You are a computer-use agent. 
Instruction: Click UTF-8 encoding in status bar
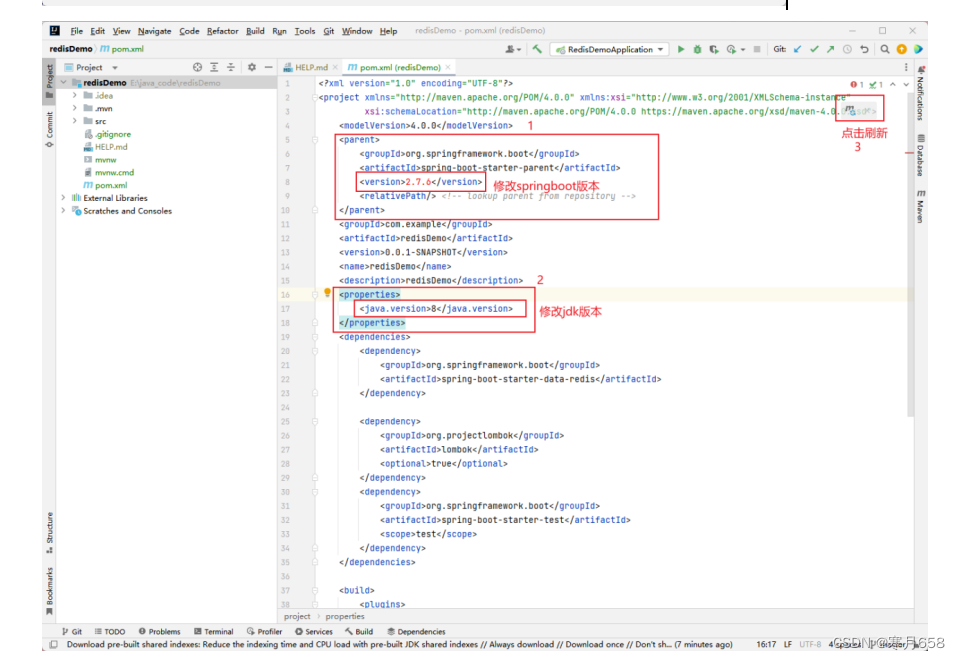pos(810,644)
